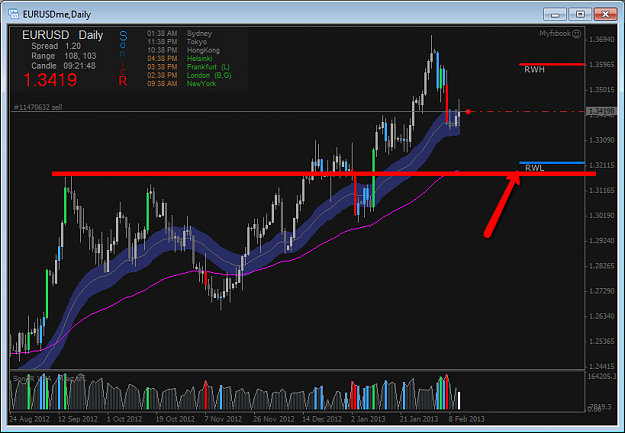625x433 pixels.
Task: Click the 1.26340 price axis label
Action: click(x=601, y=316)
